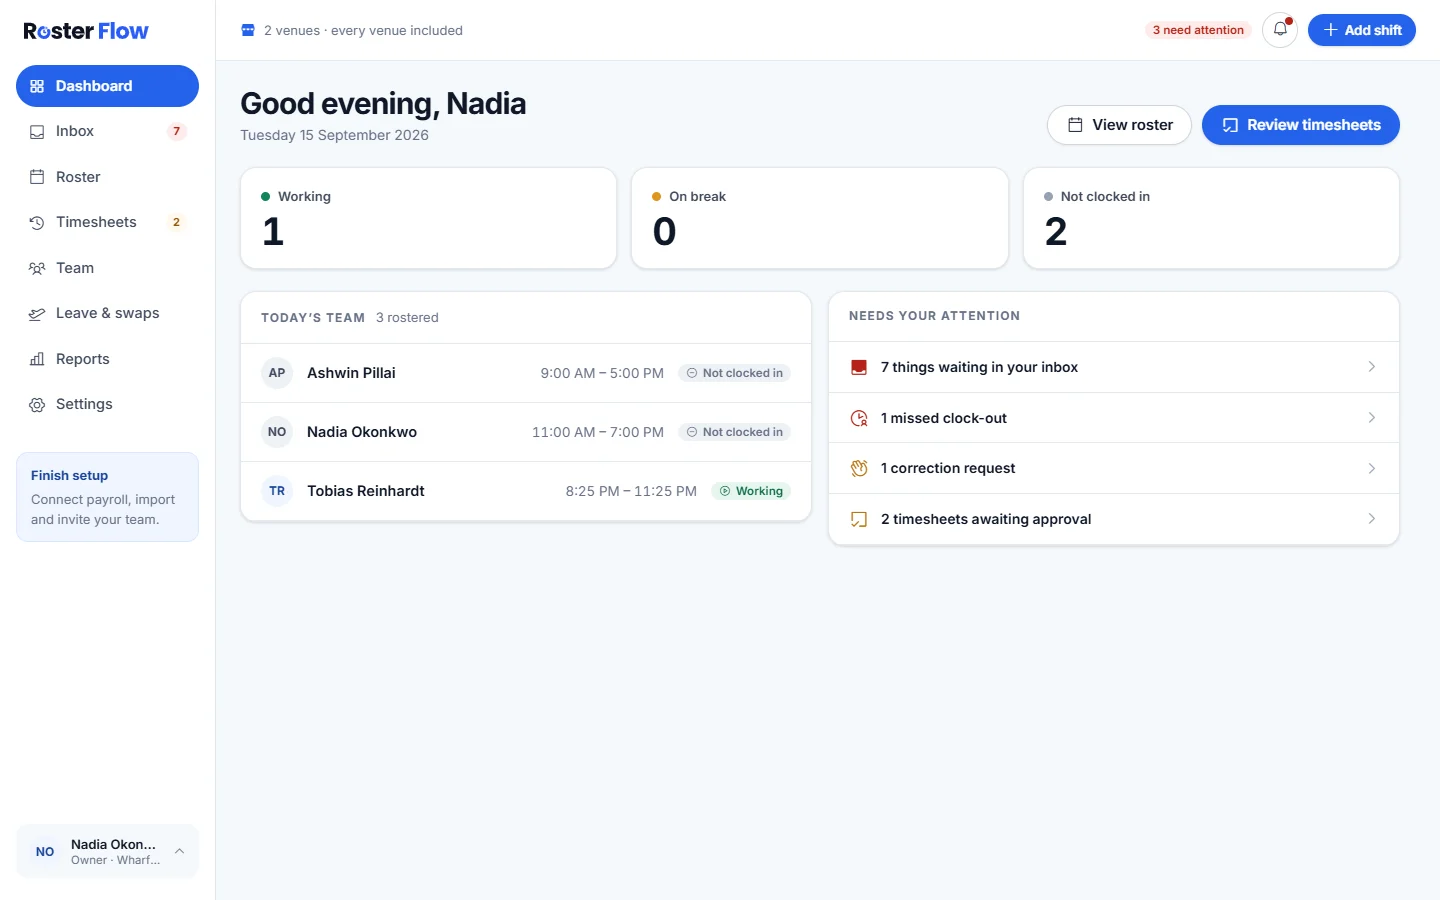This screenshot has width=1440, height=900.
Task: Open Timesheets in the sidebar
Action: (107, 222)
